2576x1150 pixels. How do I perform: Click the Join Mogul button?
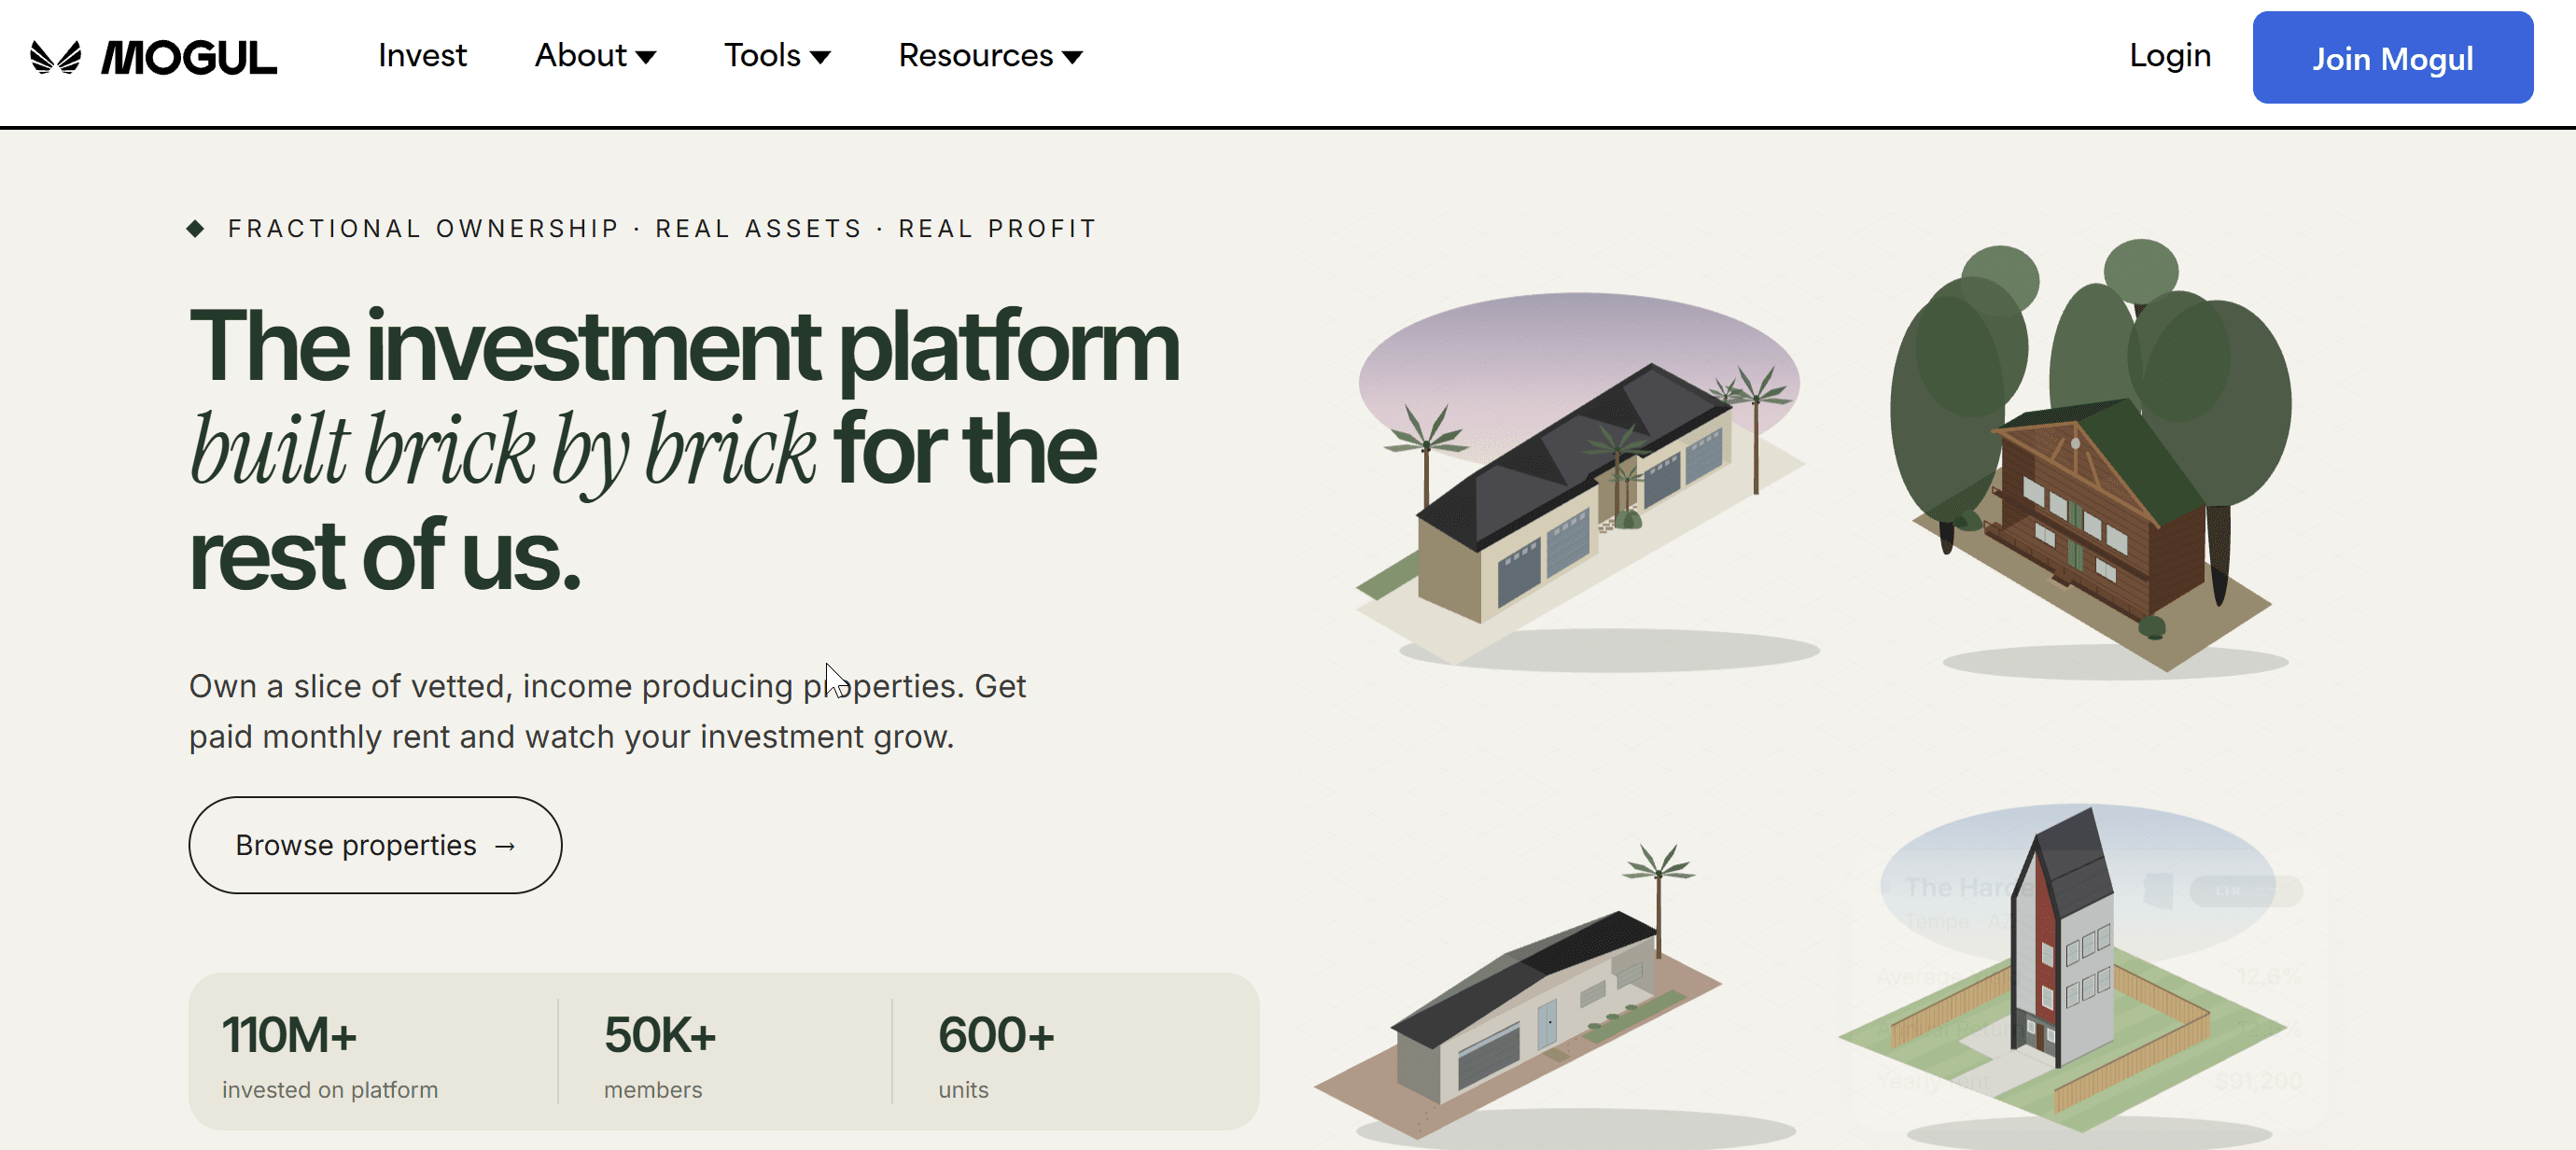[x=2392, y=58]
